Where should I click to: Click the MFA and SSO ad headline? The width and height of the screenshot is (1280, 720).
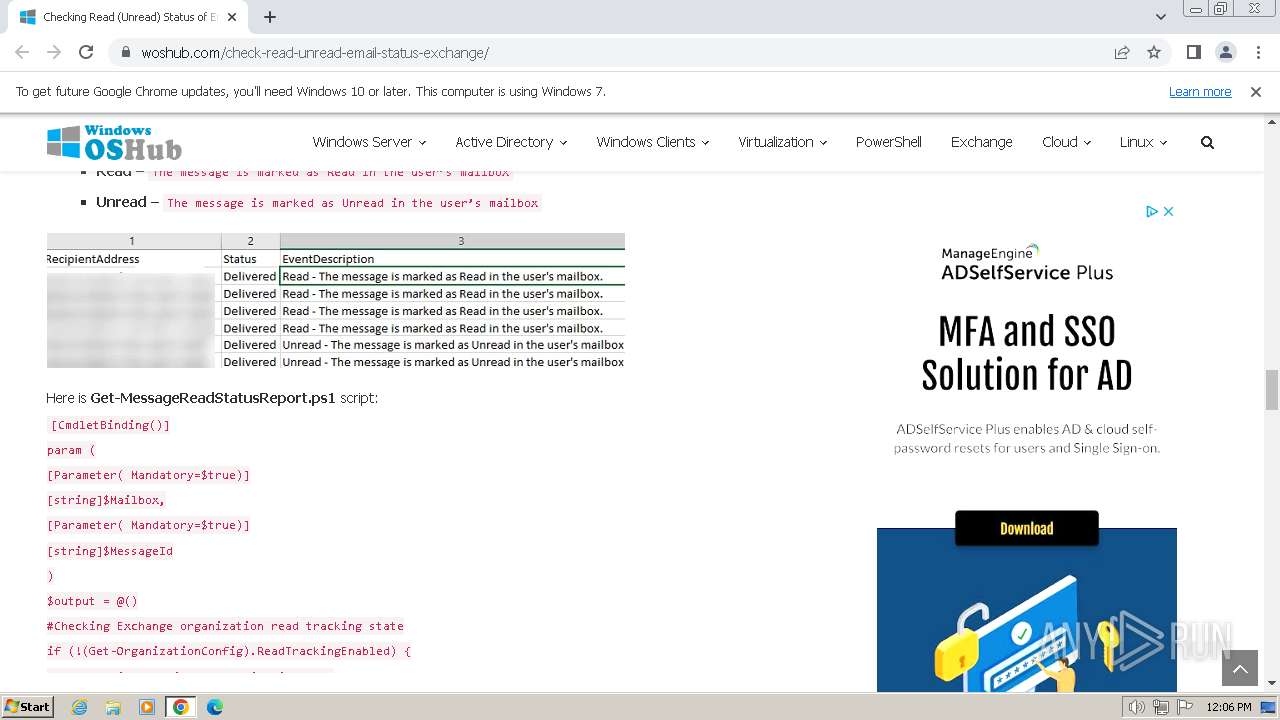1026,353
